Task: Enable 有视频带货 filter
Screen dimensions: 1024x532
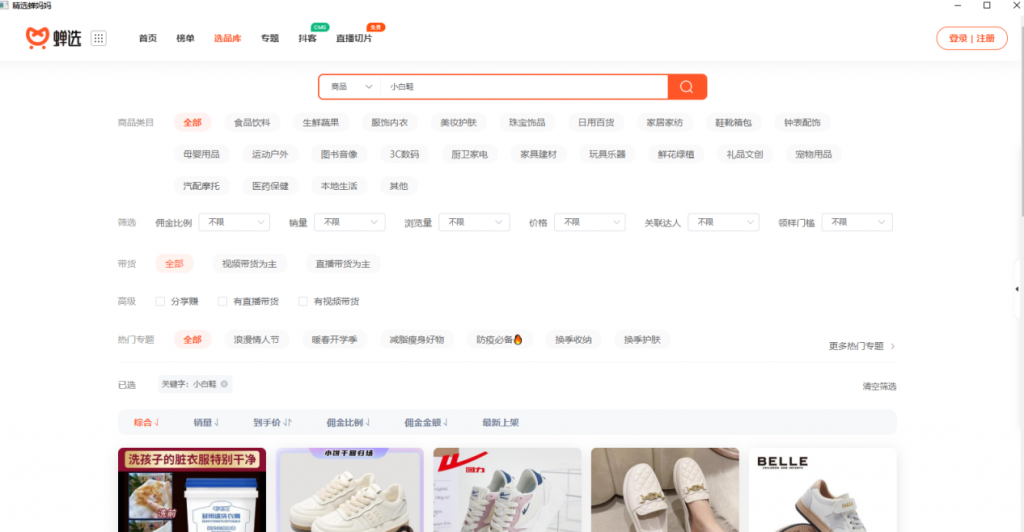Action: (x=303, y=301)
